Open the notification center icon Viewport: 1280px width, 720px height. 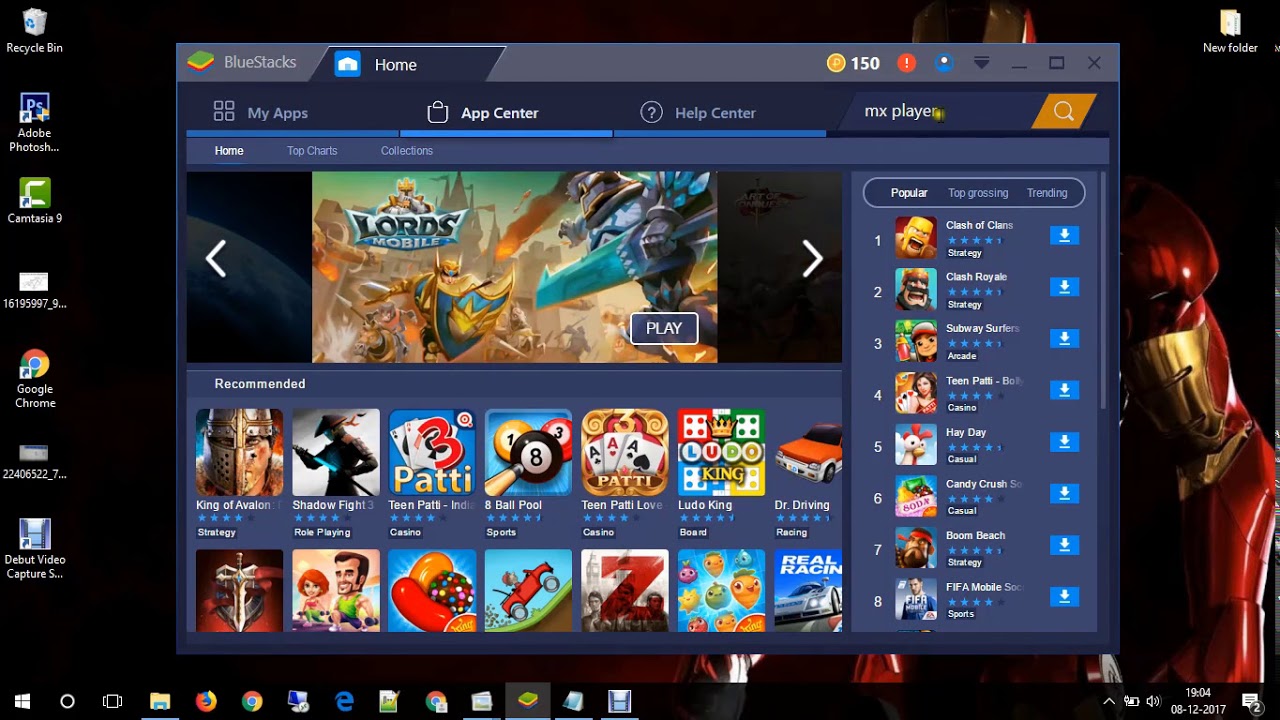click(1250, 701)
